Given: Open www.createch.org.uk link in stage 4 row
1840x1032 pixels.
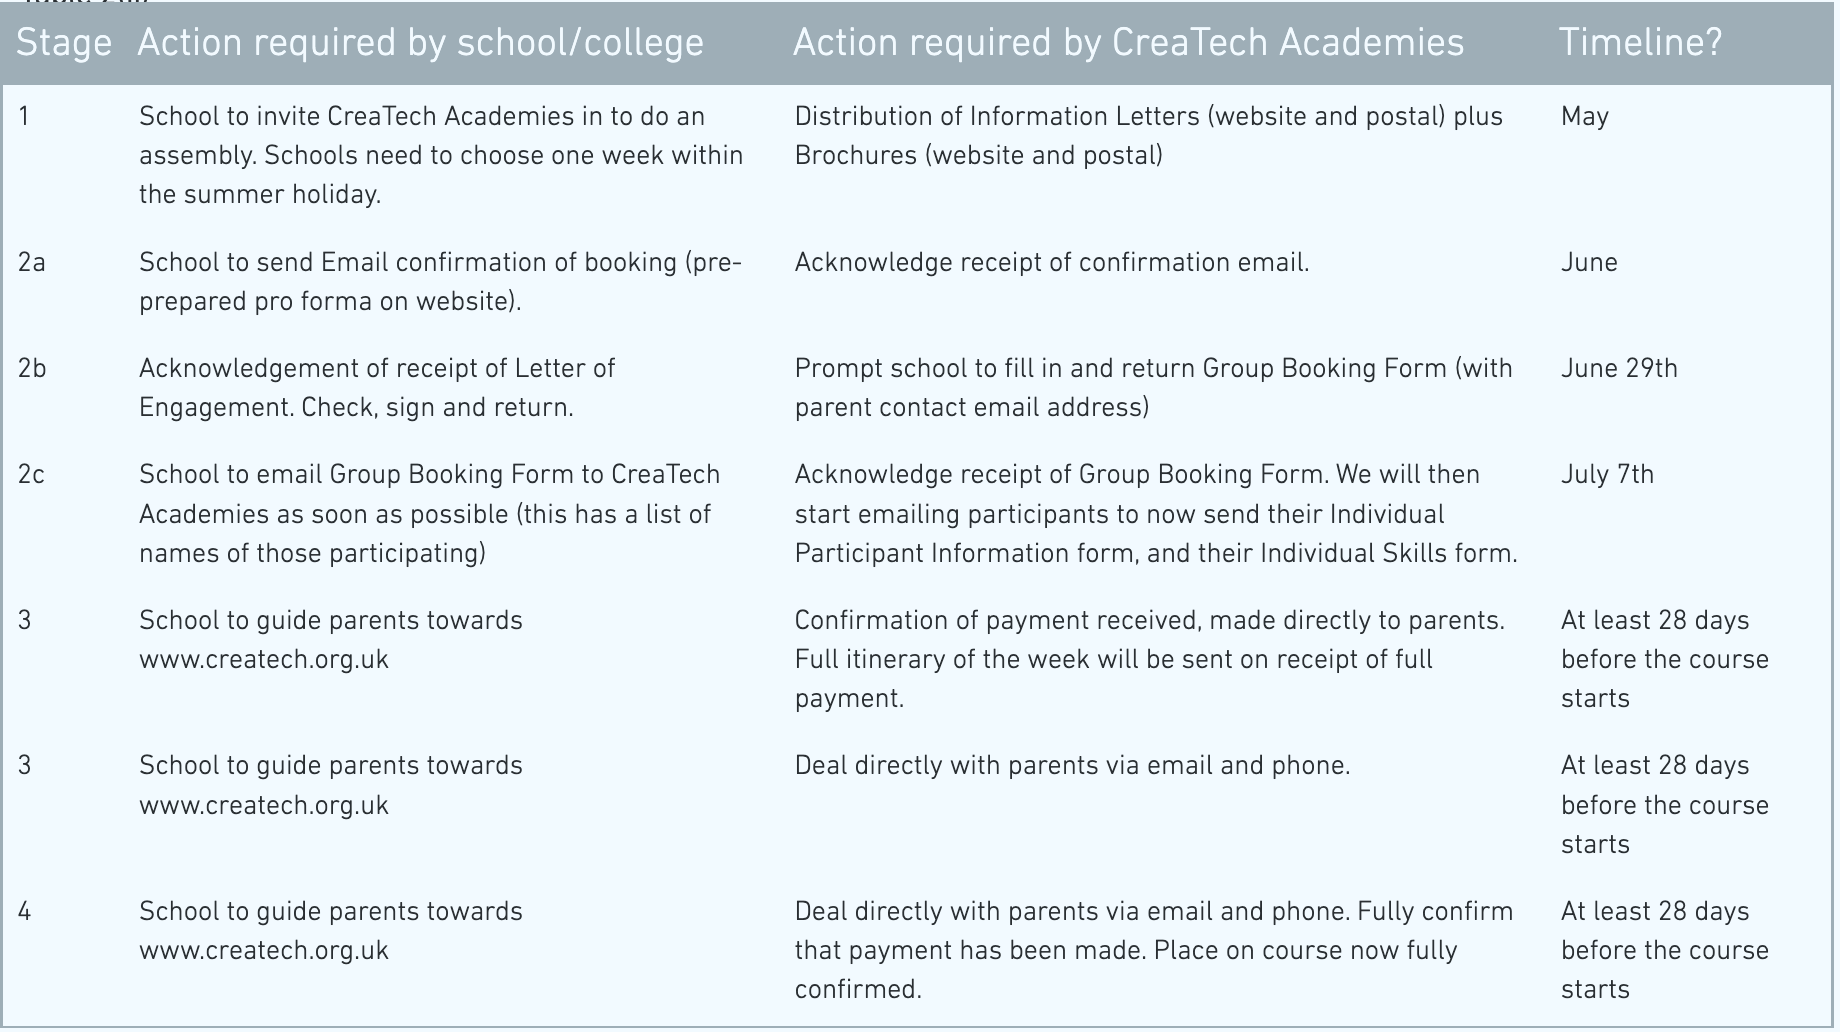Looking at the screenshot, I should pyautogui.click(x=264, y=950).
